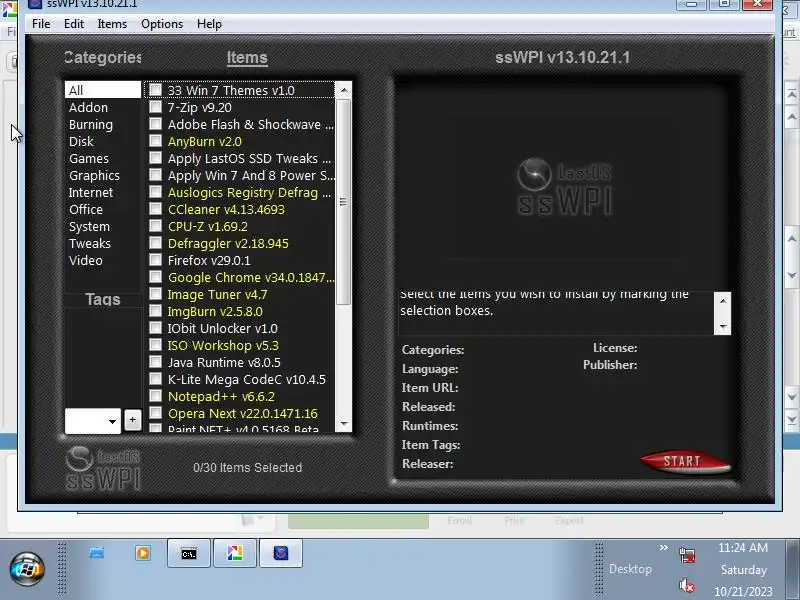The height and width of the screenshot is (600, 800).
Task: Open the Items menu
Action: point(112,24)
